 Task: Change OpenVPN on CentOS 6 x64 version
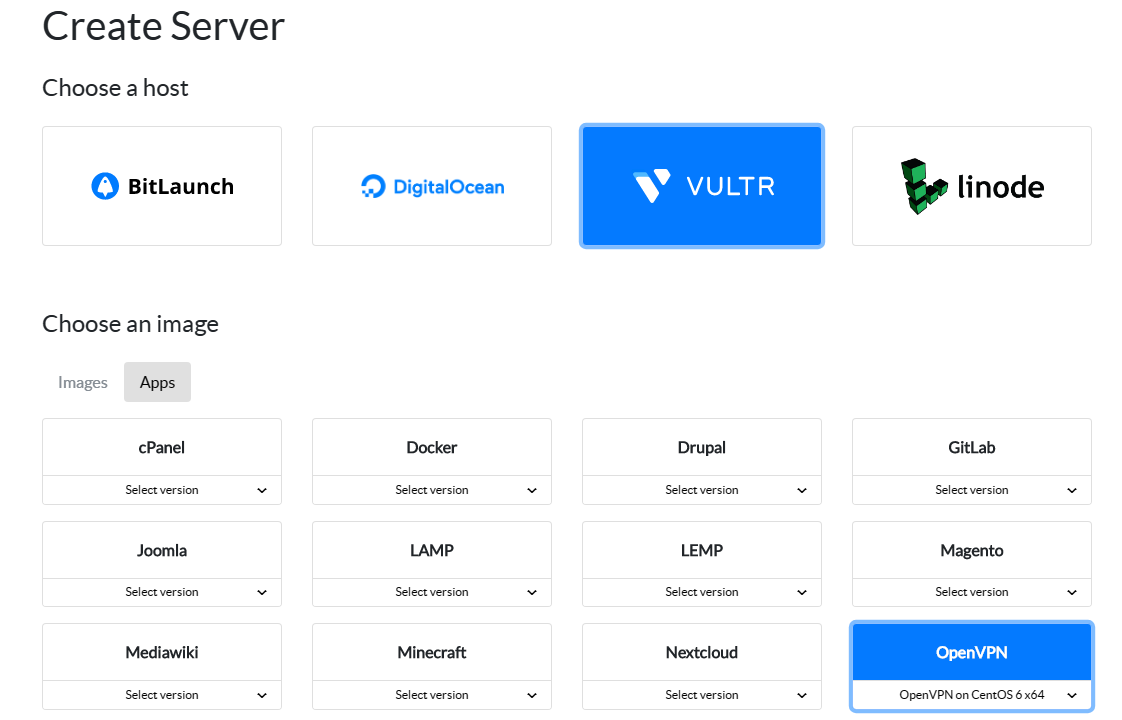972,695
